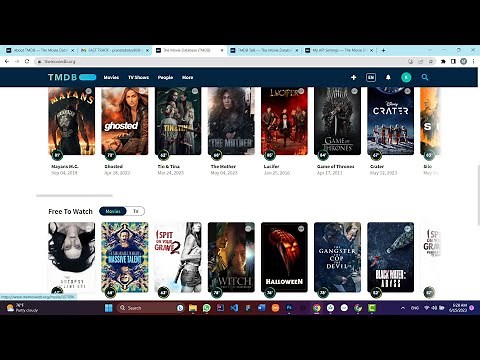The width and height of the screenshot is (480, 360).
Task: Open the green user profile avatar
Action: [406, 77]
